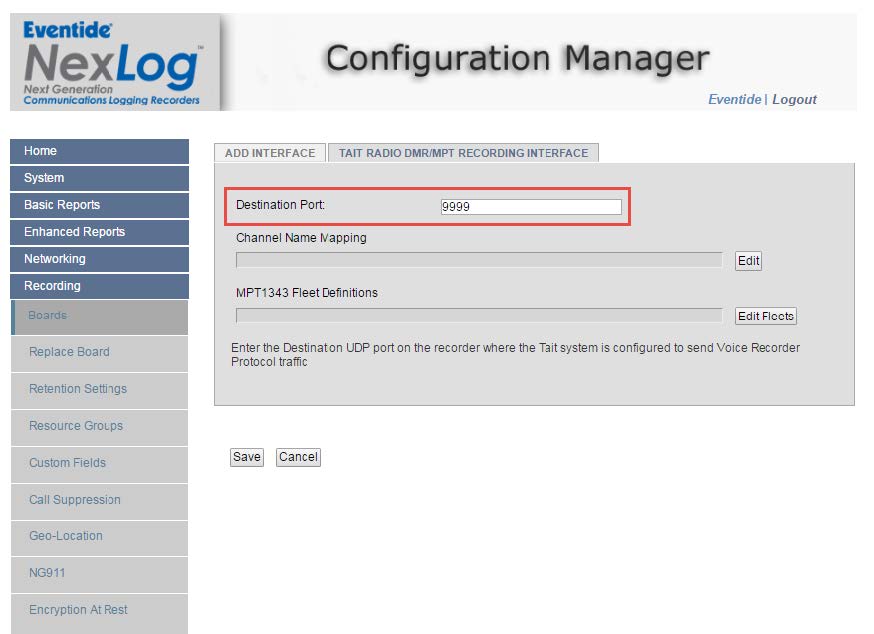Open Enhanced Reports in sidebar
The height and width of the screenshot is (634, 874).
[99, 232]
